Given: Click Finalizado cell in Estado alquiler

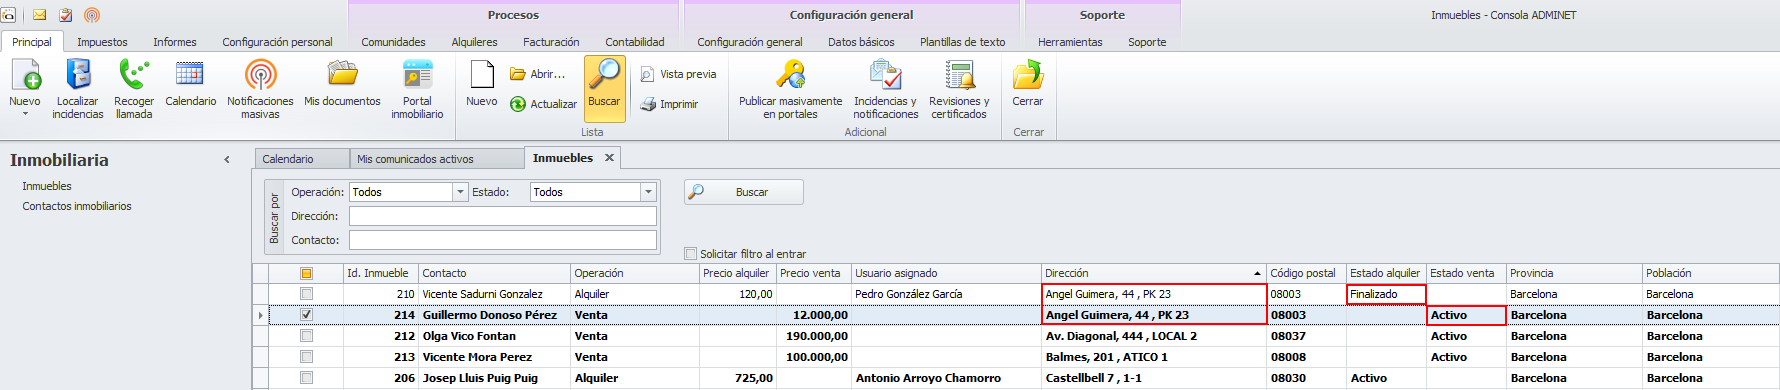Looking at the screenshot, I should pyautogui.click(x=1386, y=294).
